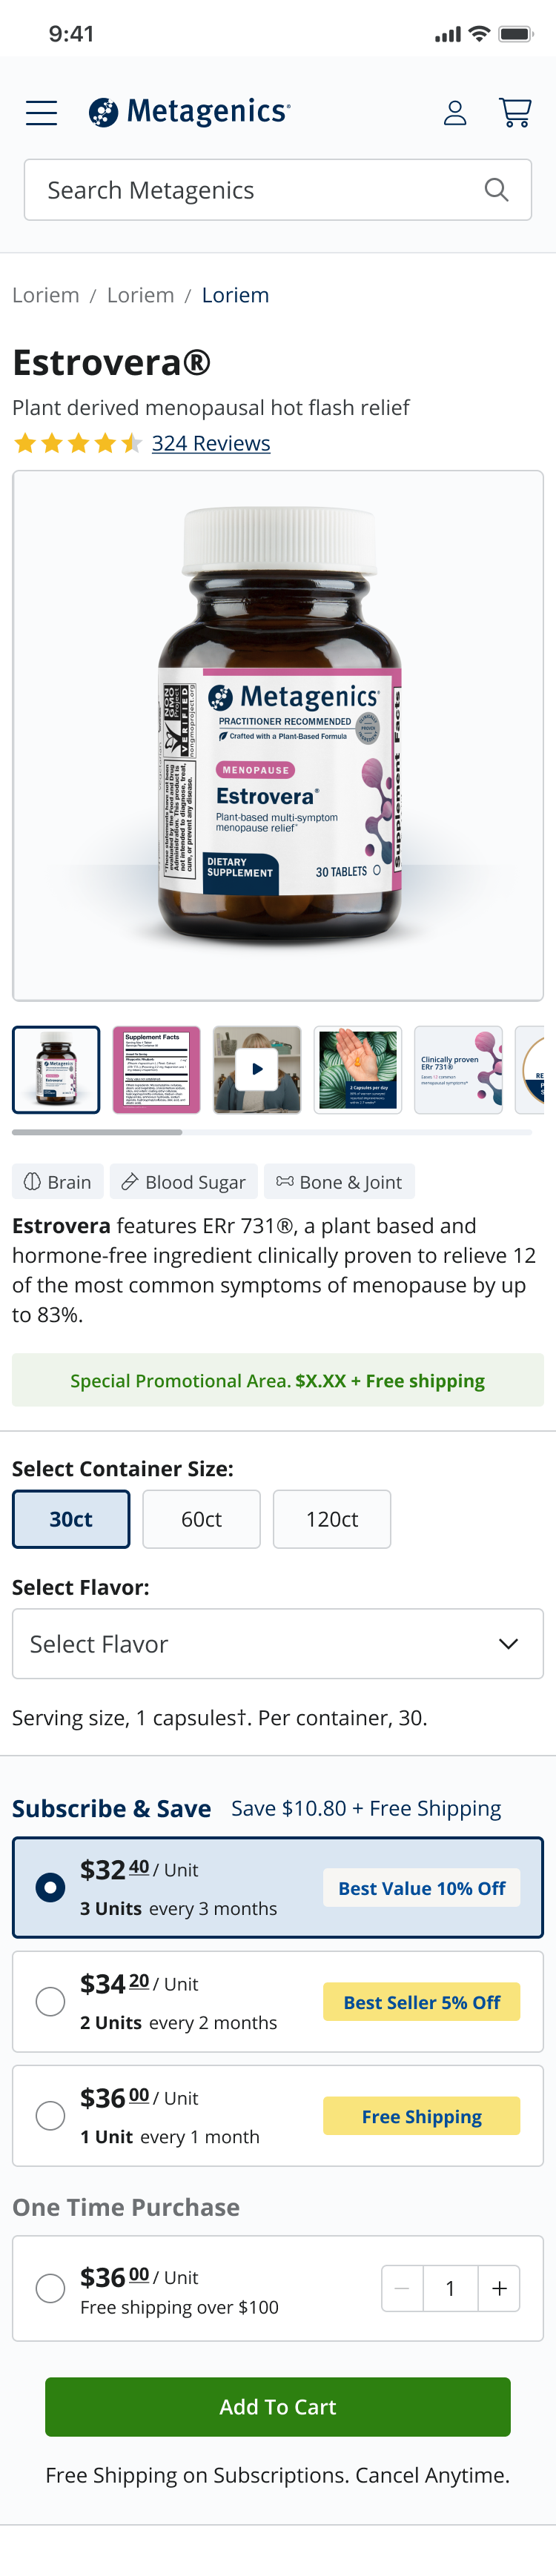Viewport: 556px width, 2576px height.
Task: Play the product video thumbnail
Action: [257, 1069]
